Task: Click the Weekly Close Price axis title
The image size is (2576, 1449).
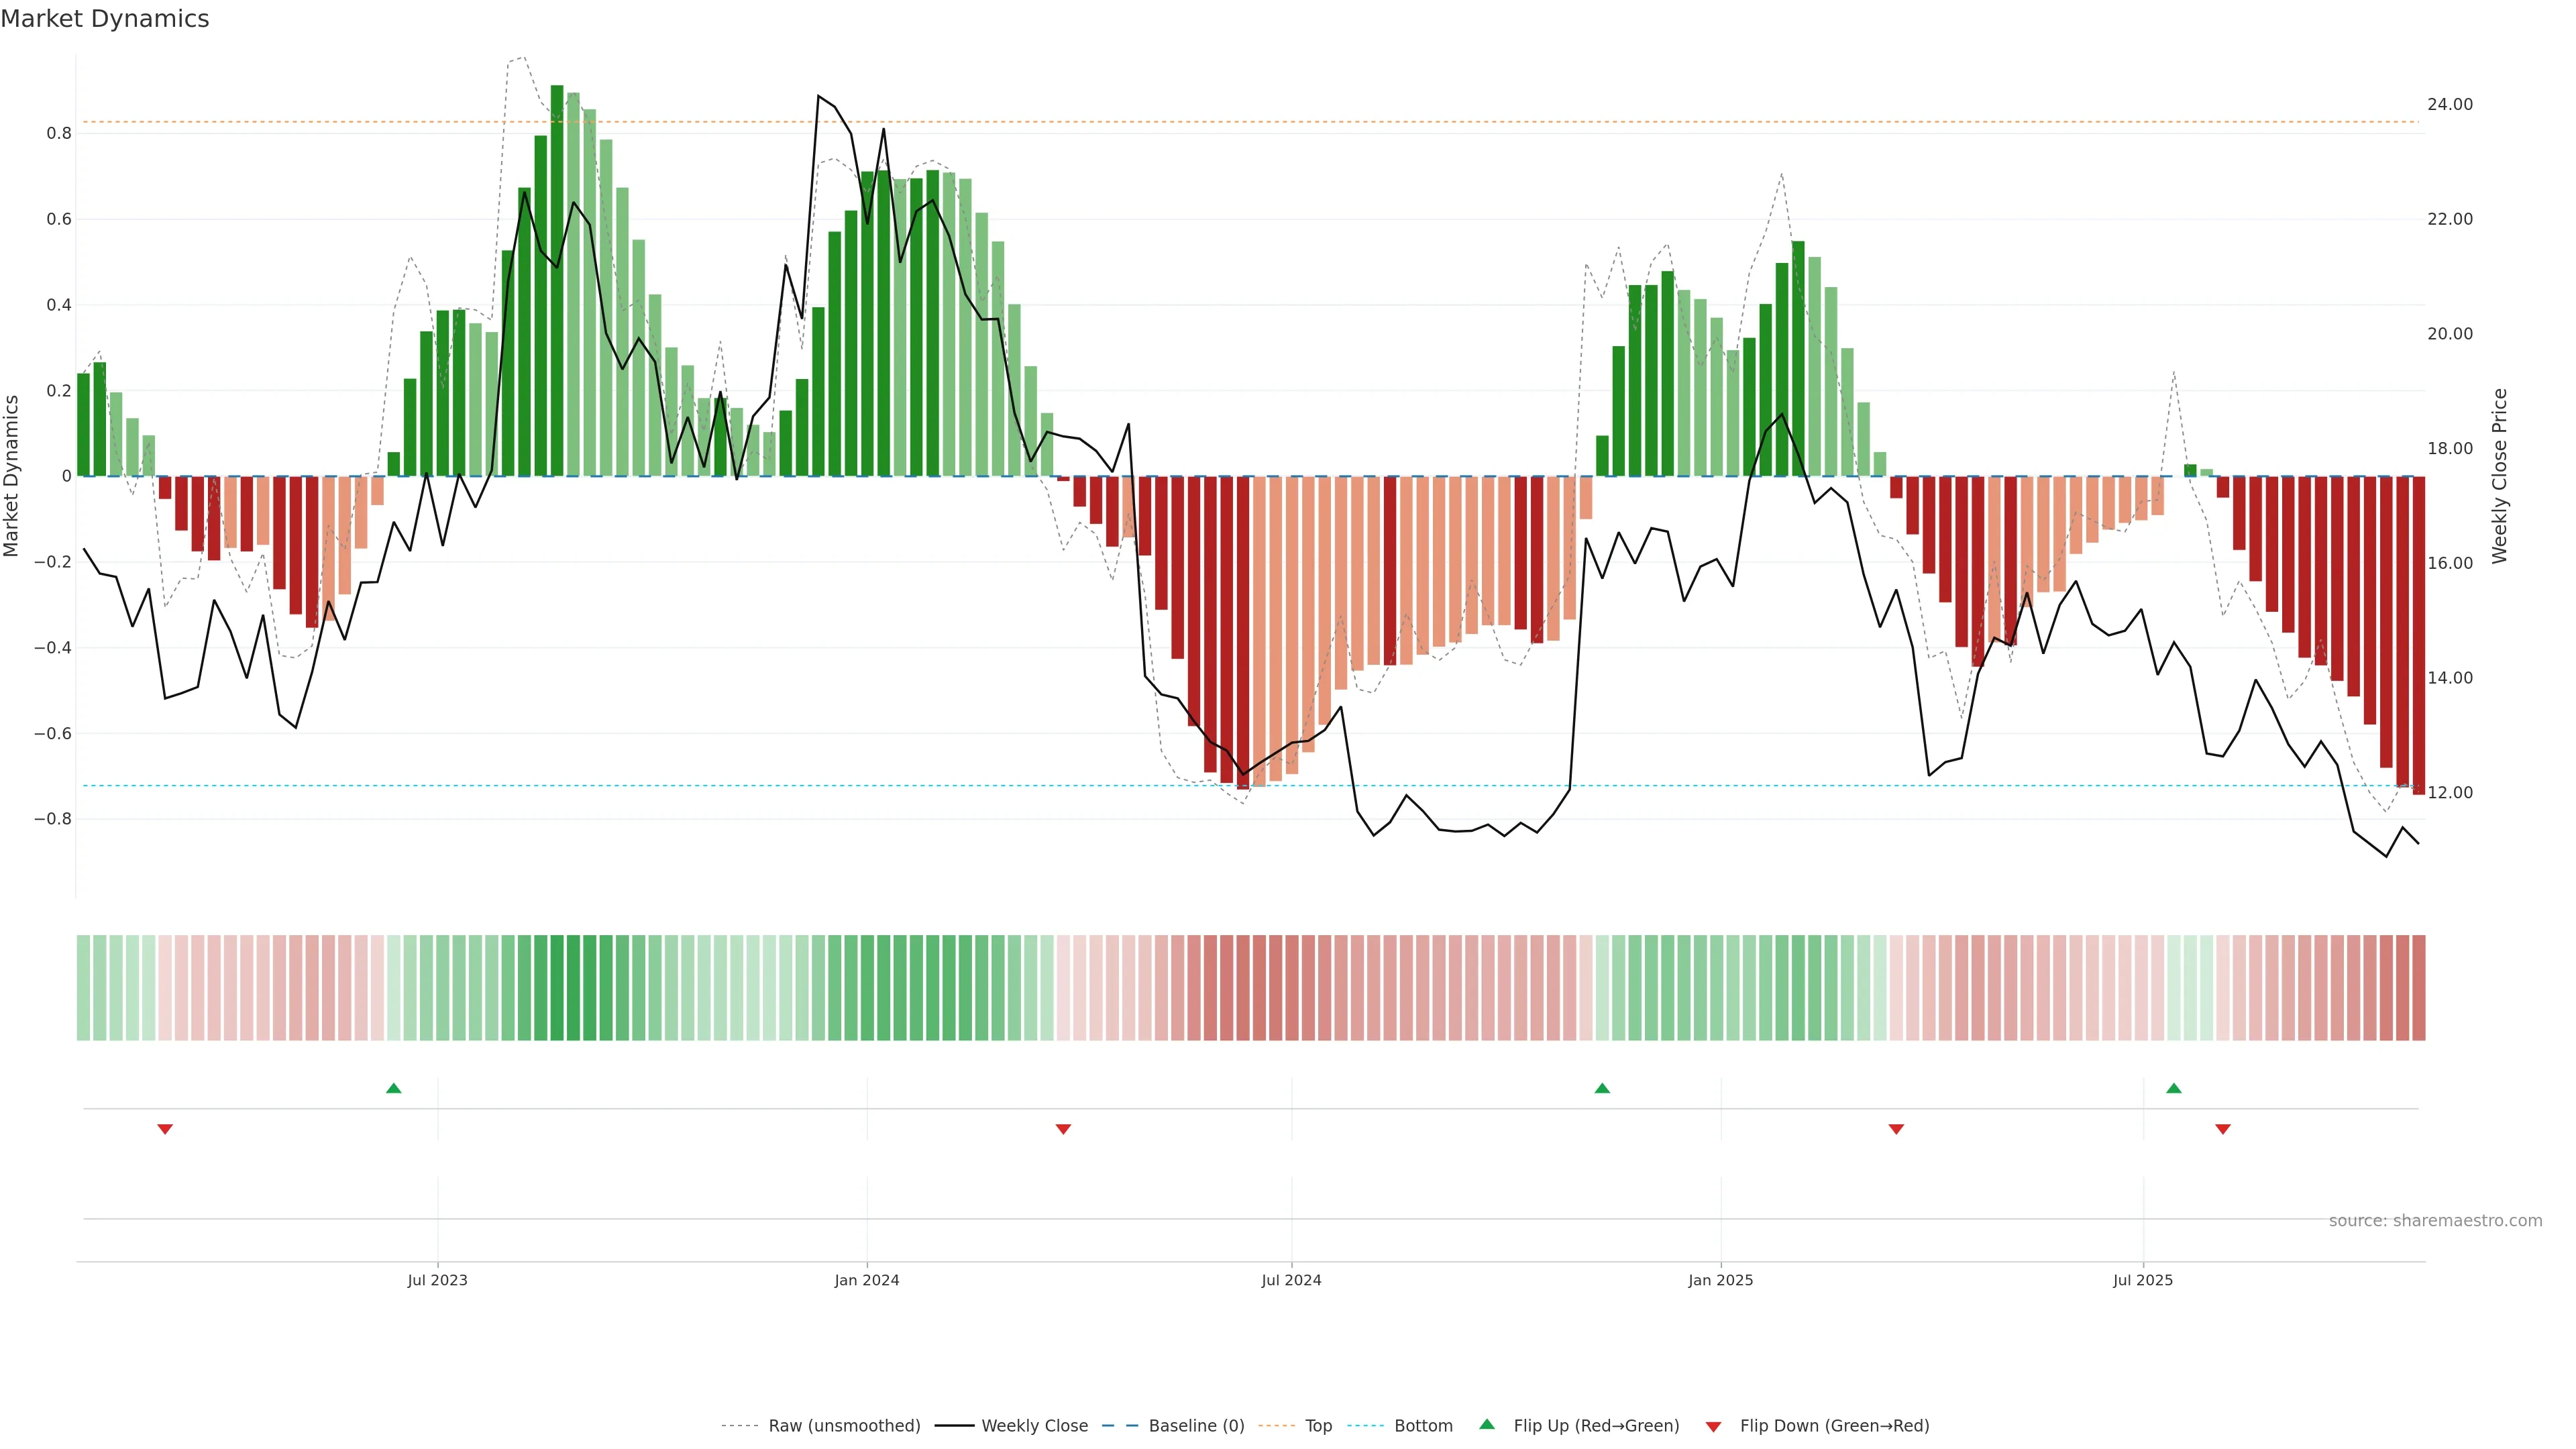Action: click(x=2500, y=476)
